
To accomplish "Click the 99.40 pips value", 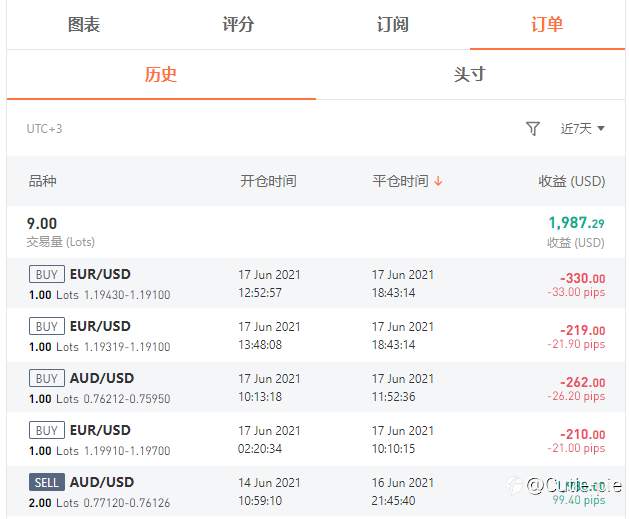I will 579,500.
